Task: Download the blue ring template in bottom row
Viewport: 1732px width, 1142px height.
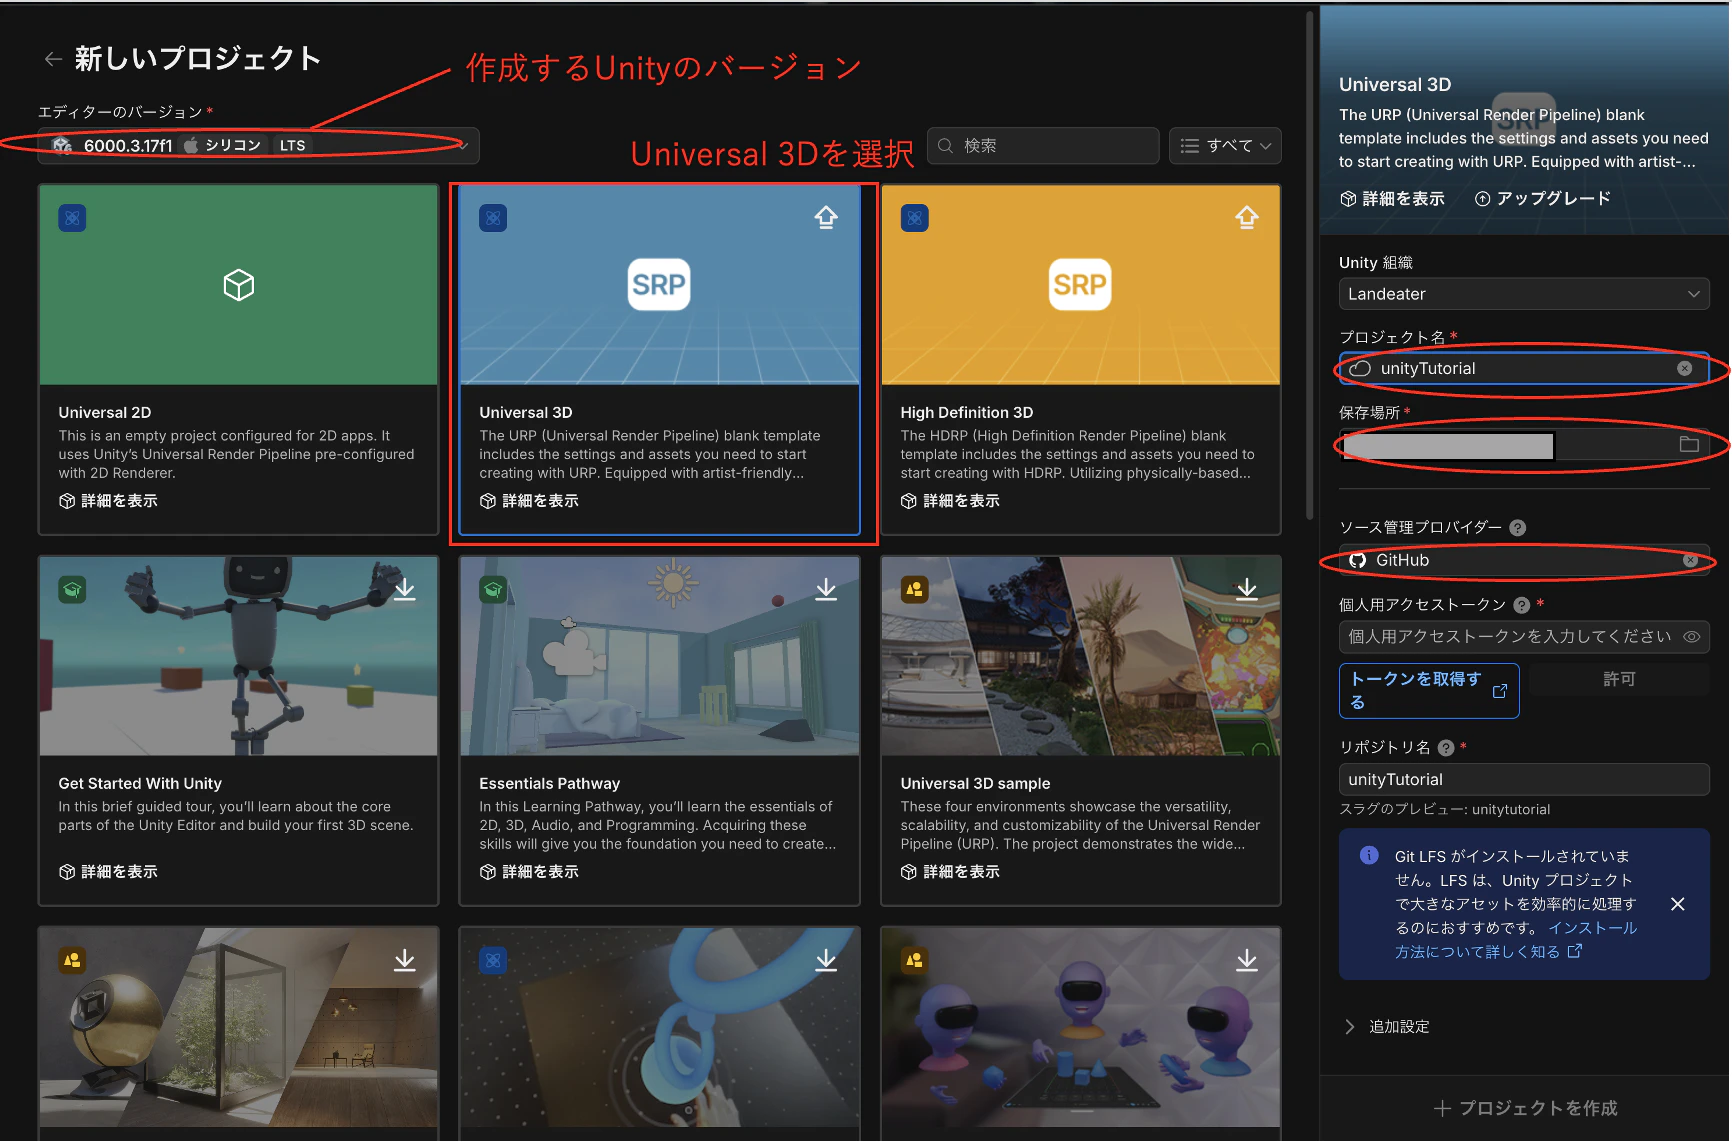Action: (826, 960)
